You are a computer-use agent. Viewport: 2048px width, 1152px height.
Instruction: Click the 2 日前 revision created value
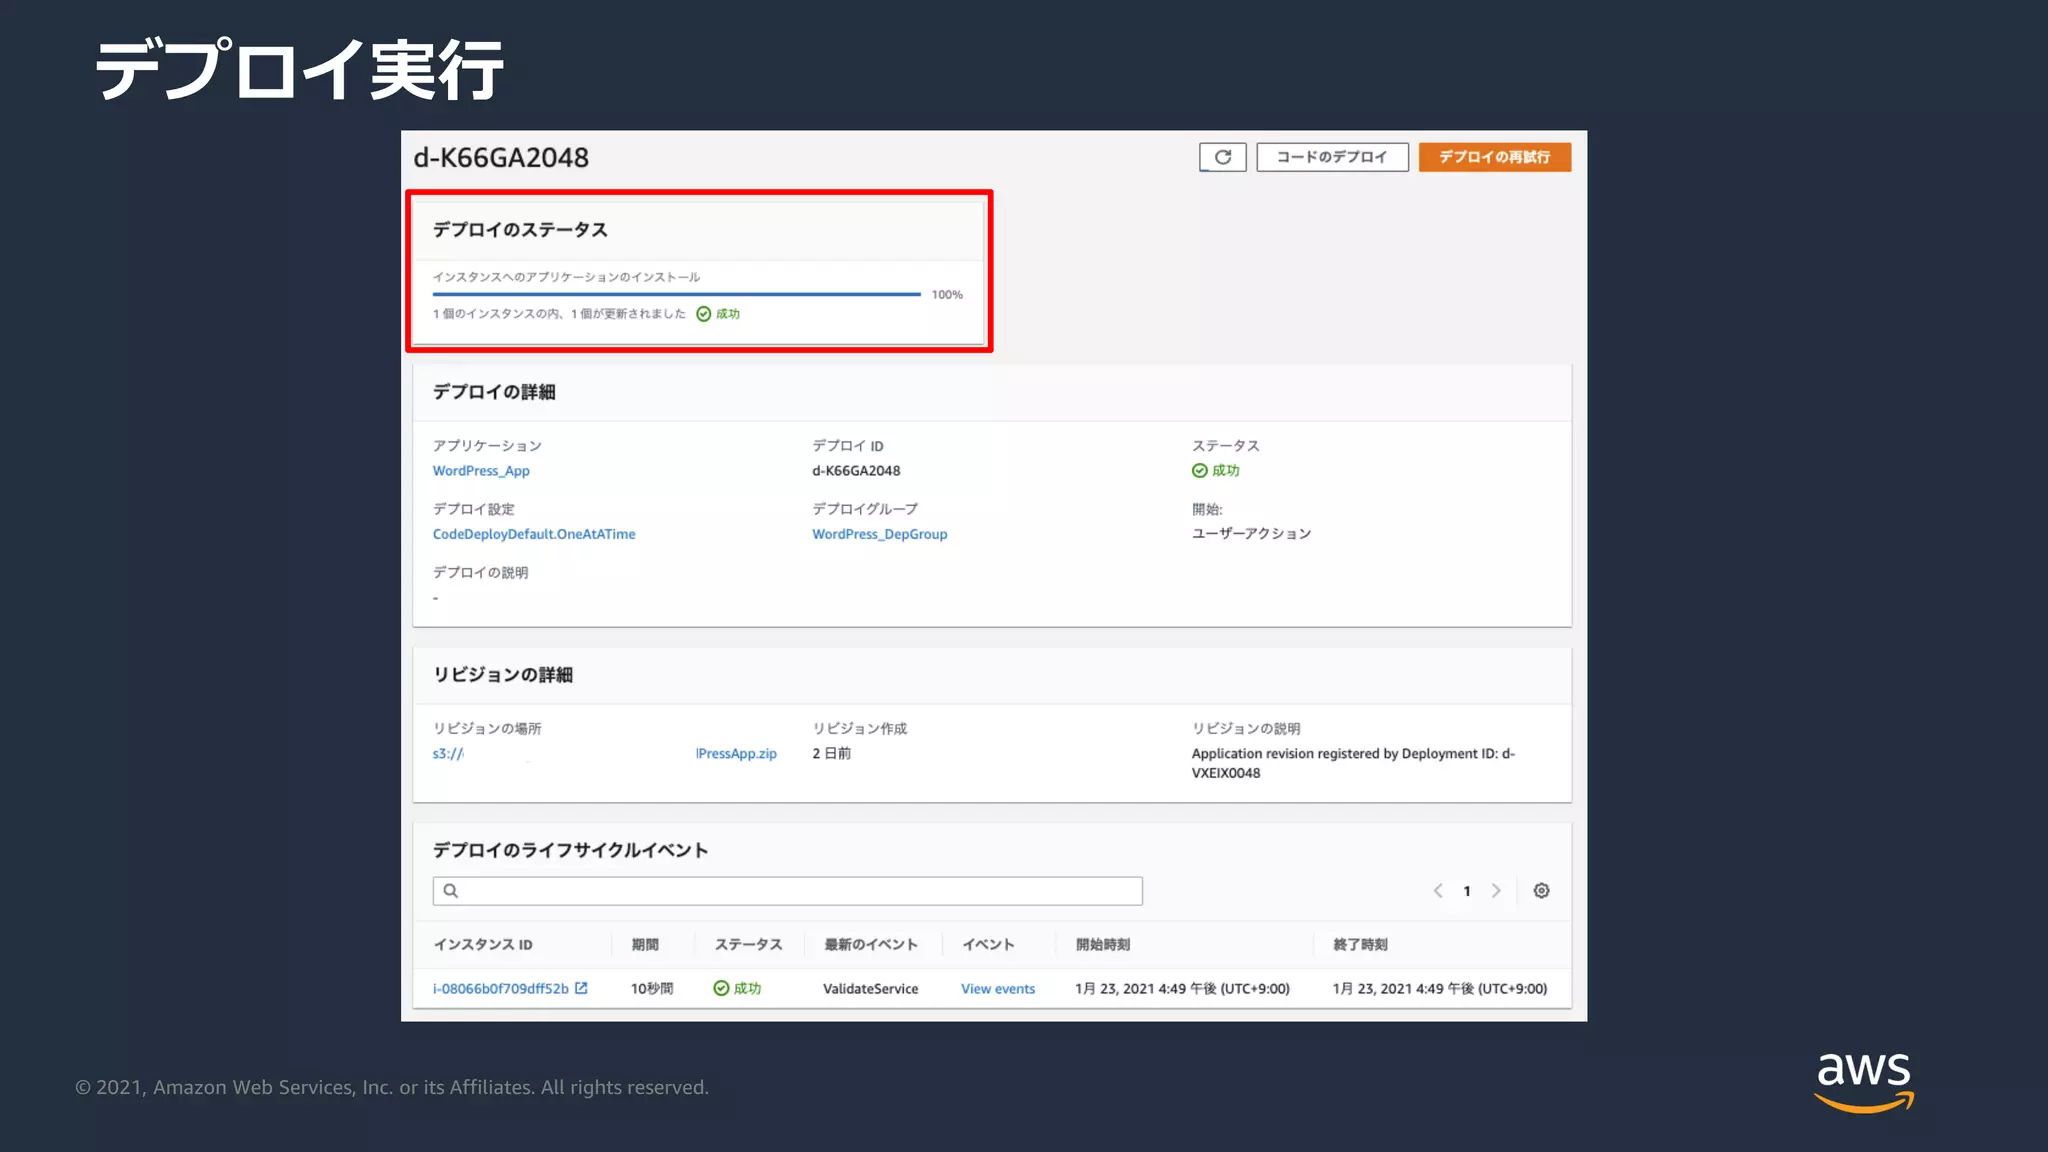(831, 754)
